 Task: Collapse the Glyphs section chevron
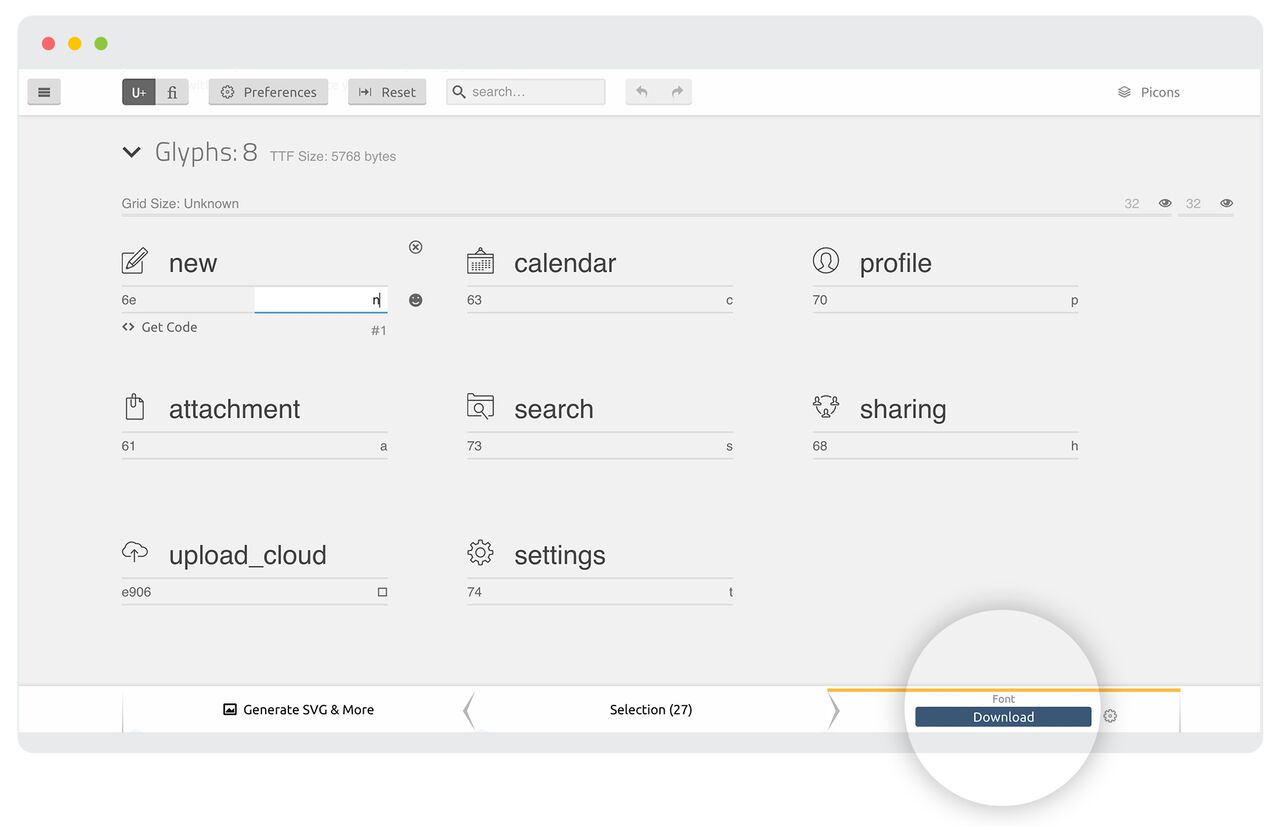click(x=131, y=152)
